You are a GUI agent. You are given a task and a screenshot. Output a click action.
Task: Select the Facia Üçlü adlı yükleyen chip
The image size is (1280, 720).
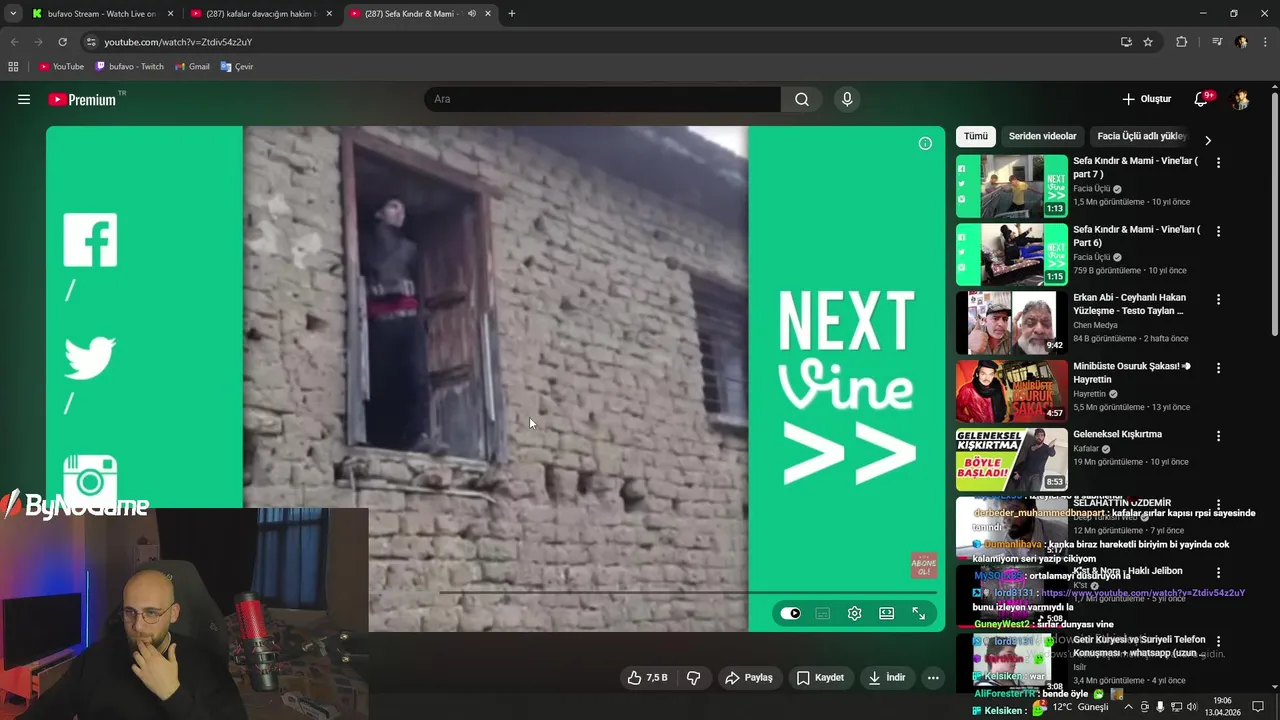pos(1140,137)
